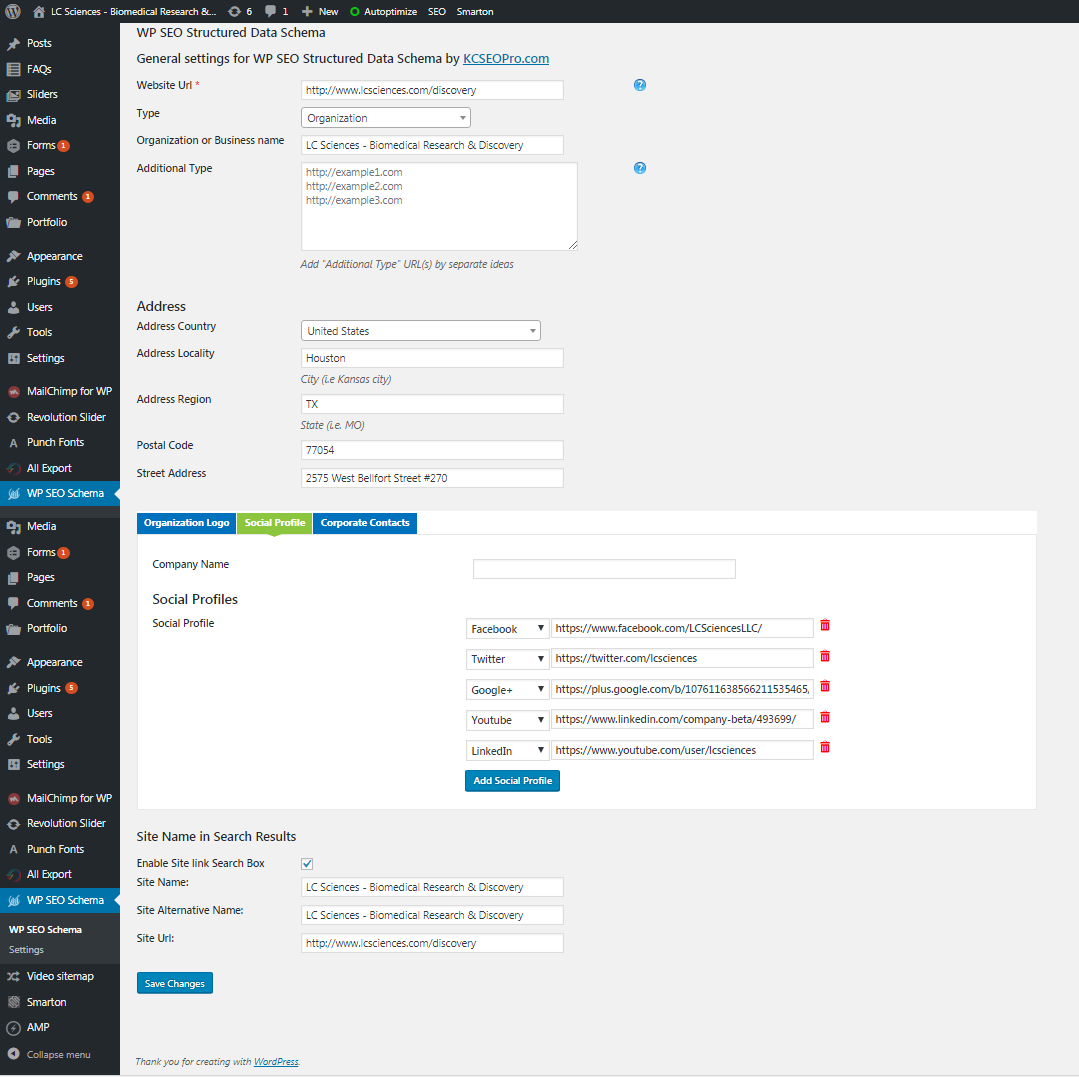Delete the twitter.com/lcsciences profile row
Viewport: 1079px width, 1077px height.
click(x=825, y=657)
